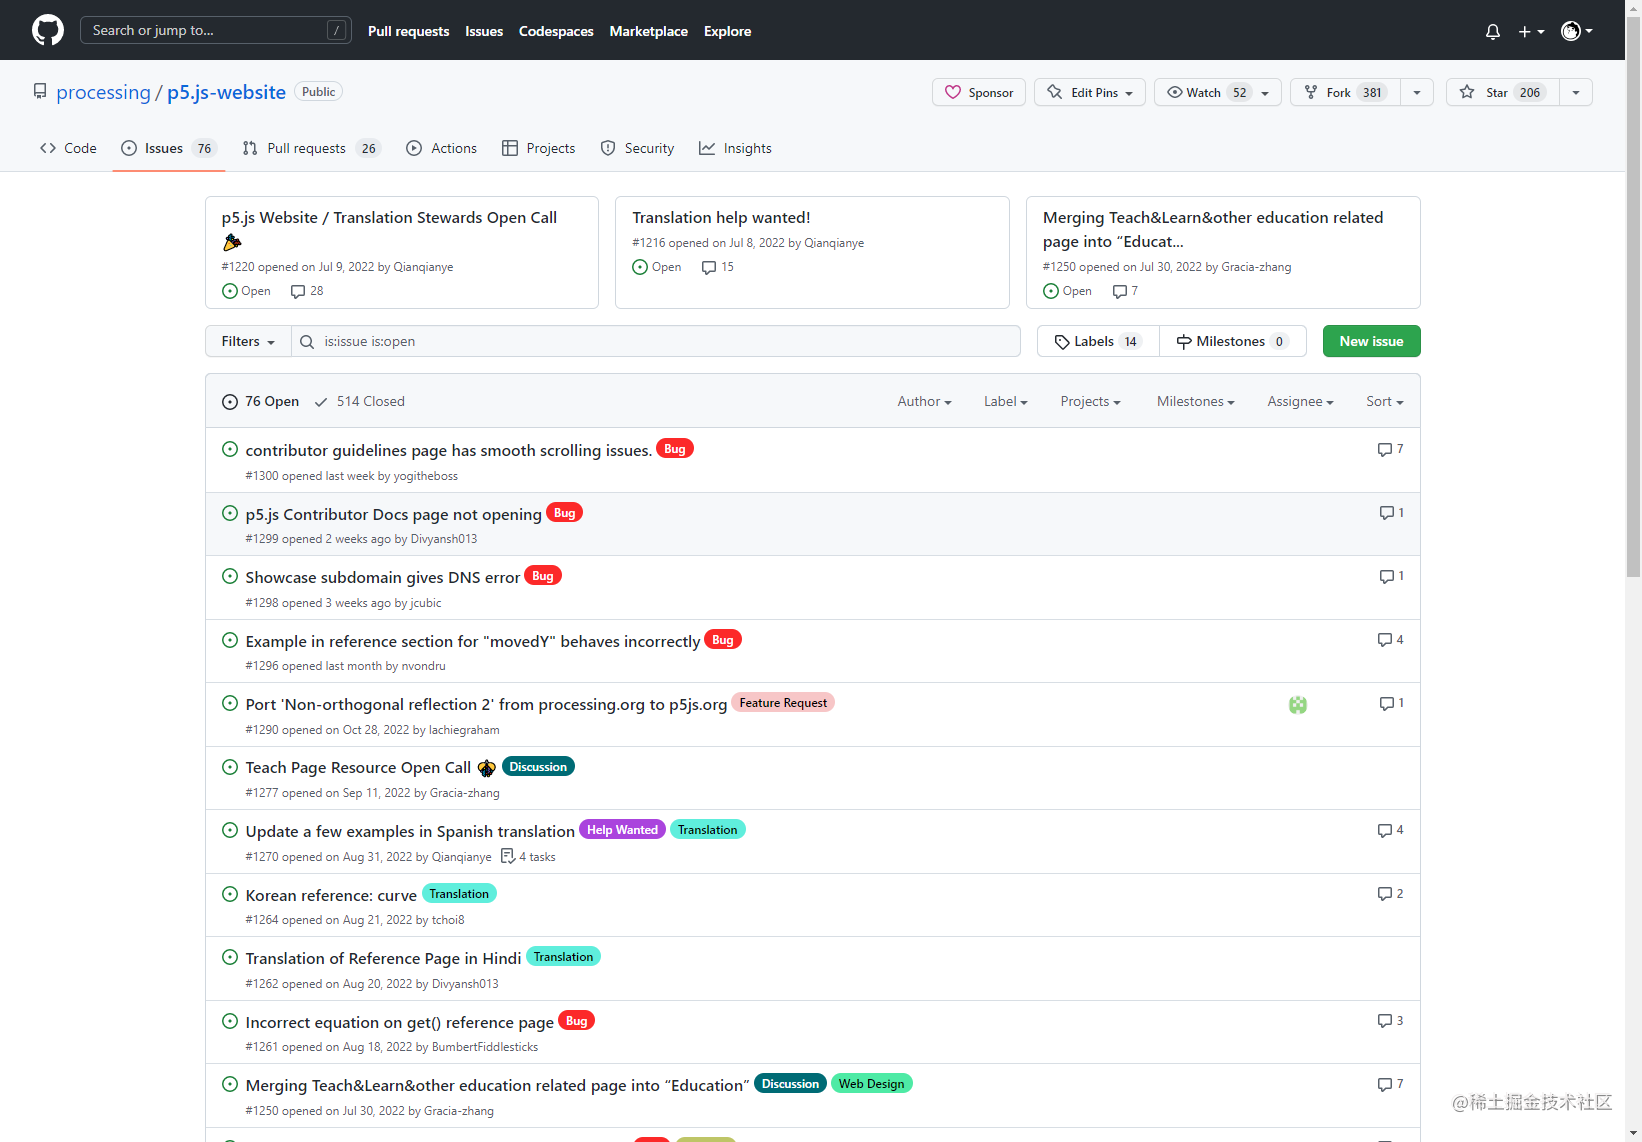Screen dimensions: 1642x1142
Task: Open author link Divyansh013 on issue #1299
Action: (443, 539)
